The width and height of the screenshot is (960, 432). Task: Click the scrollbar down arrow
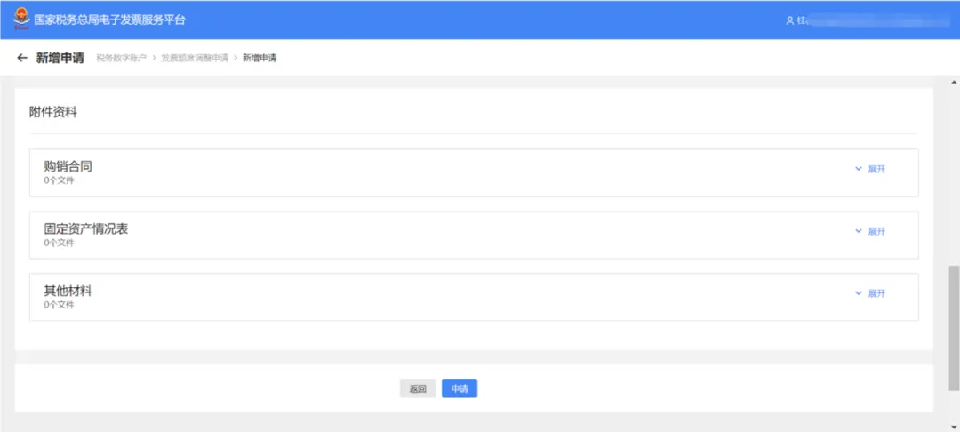coord(953,426)
